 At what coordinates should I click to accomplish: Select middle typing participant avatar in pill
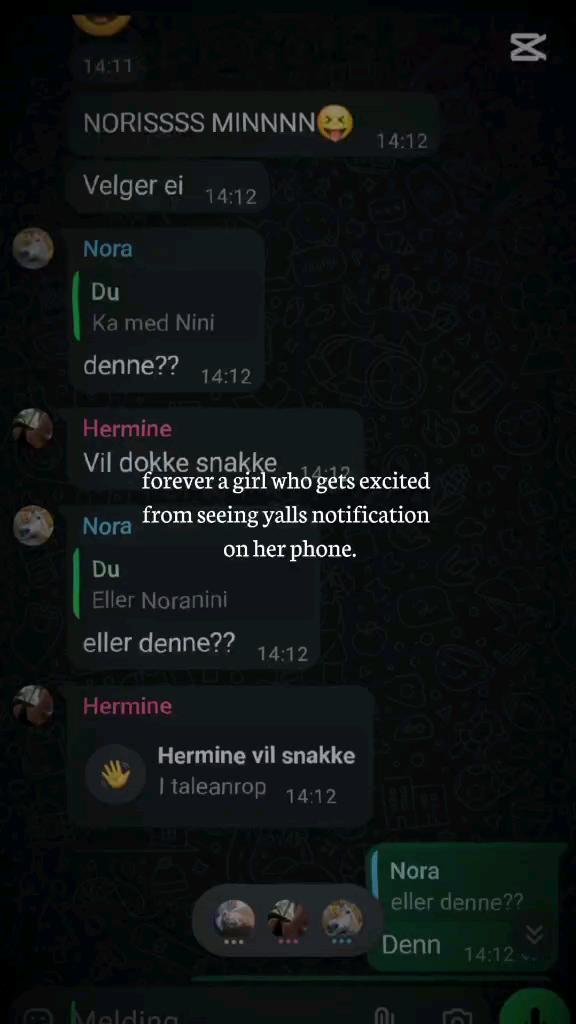click(288, 919)
